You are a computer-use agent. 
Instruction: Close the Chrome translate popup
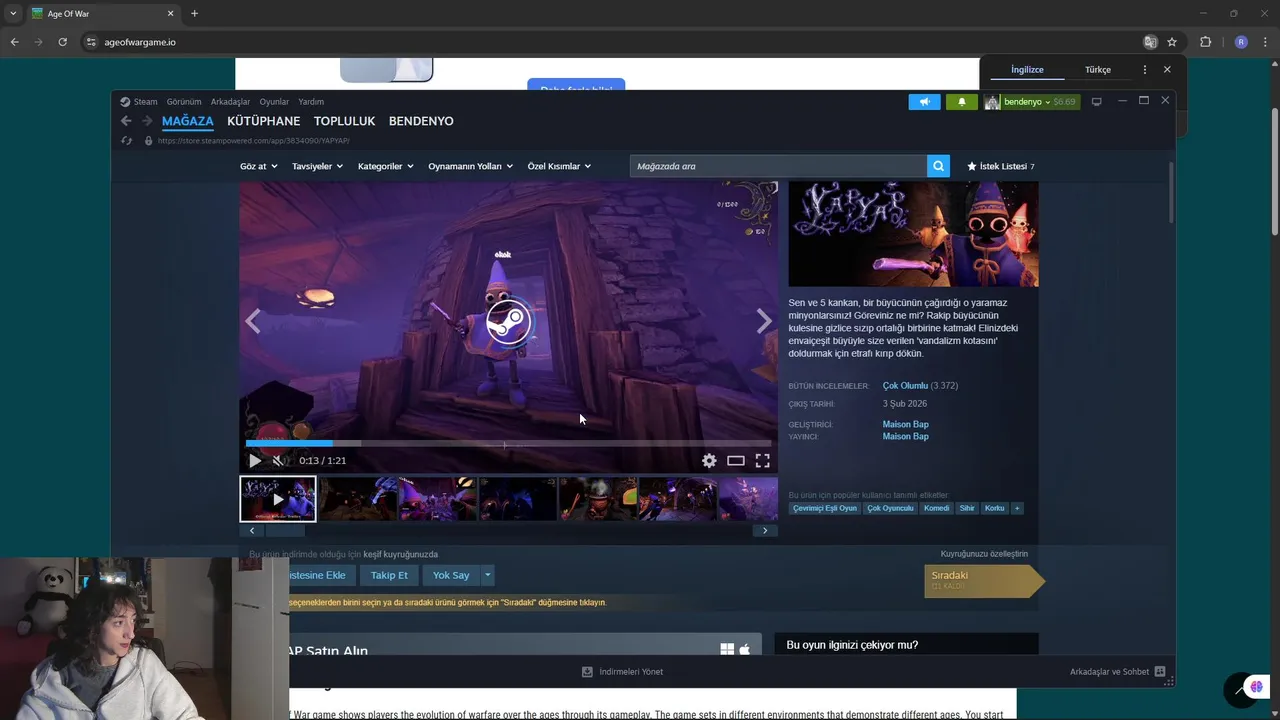tap(1167, 70)
